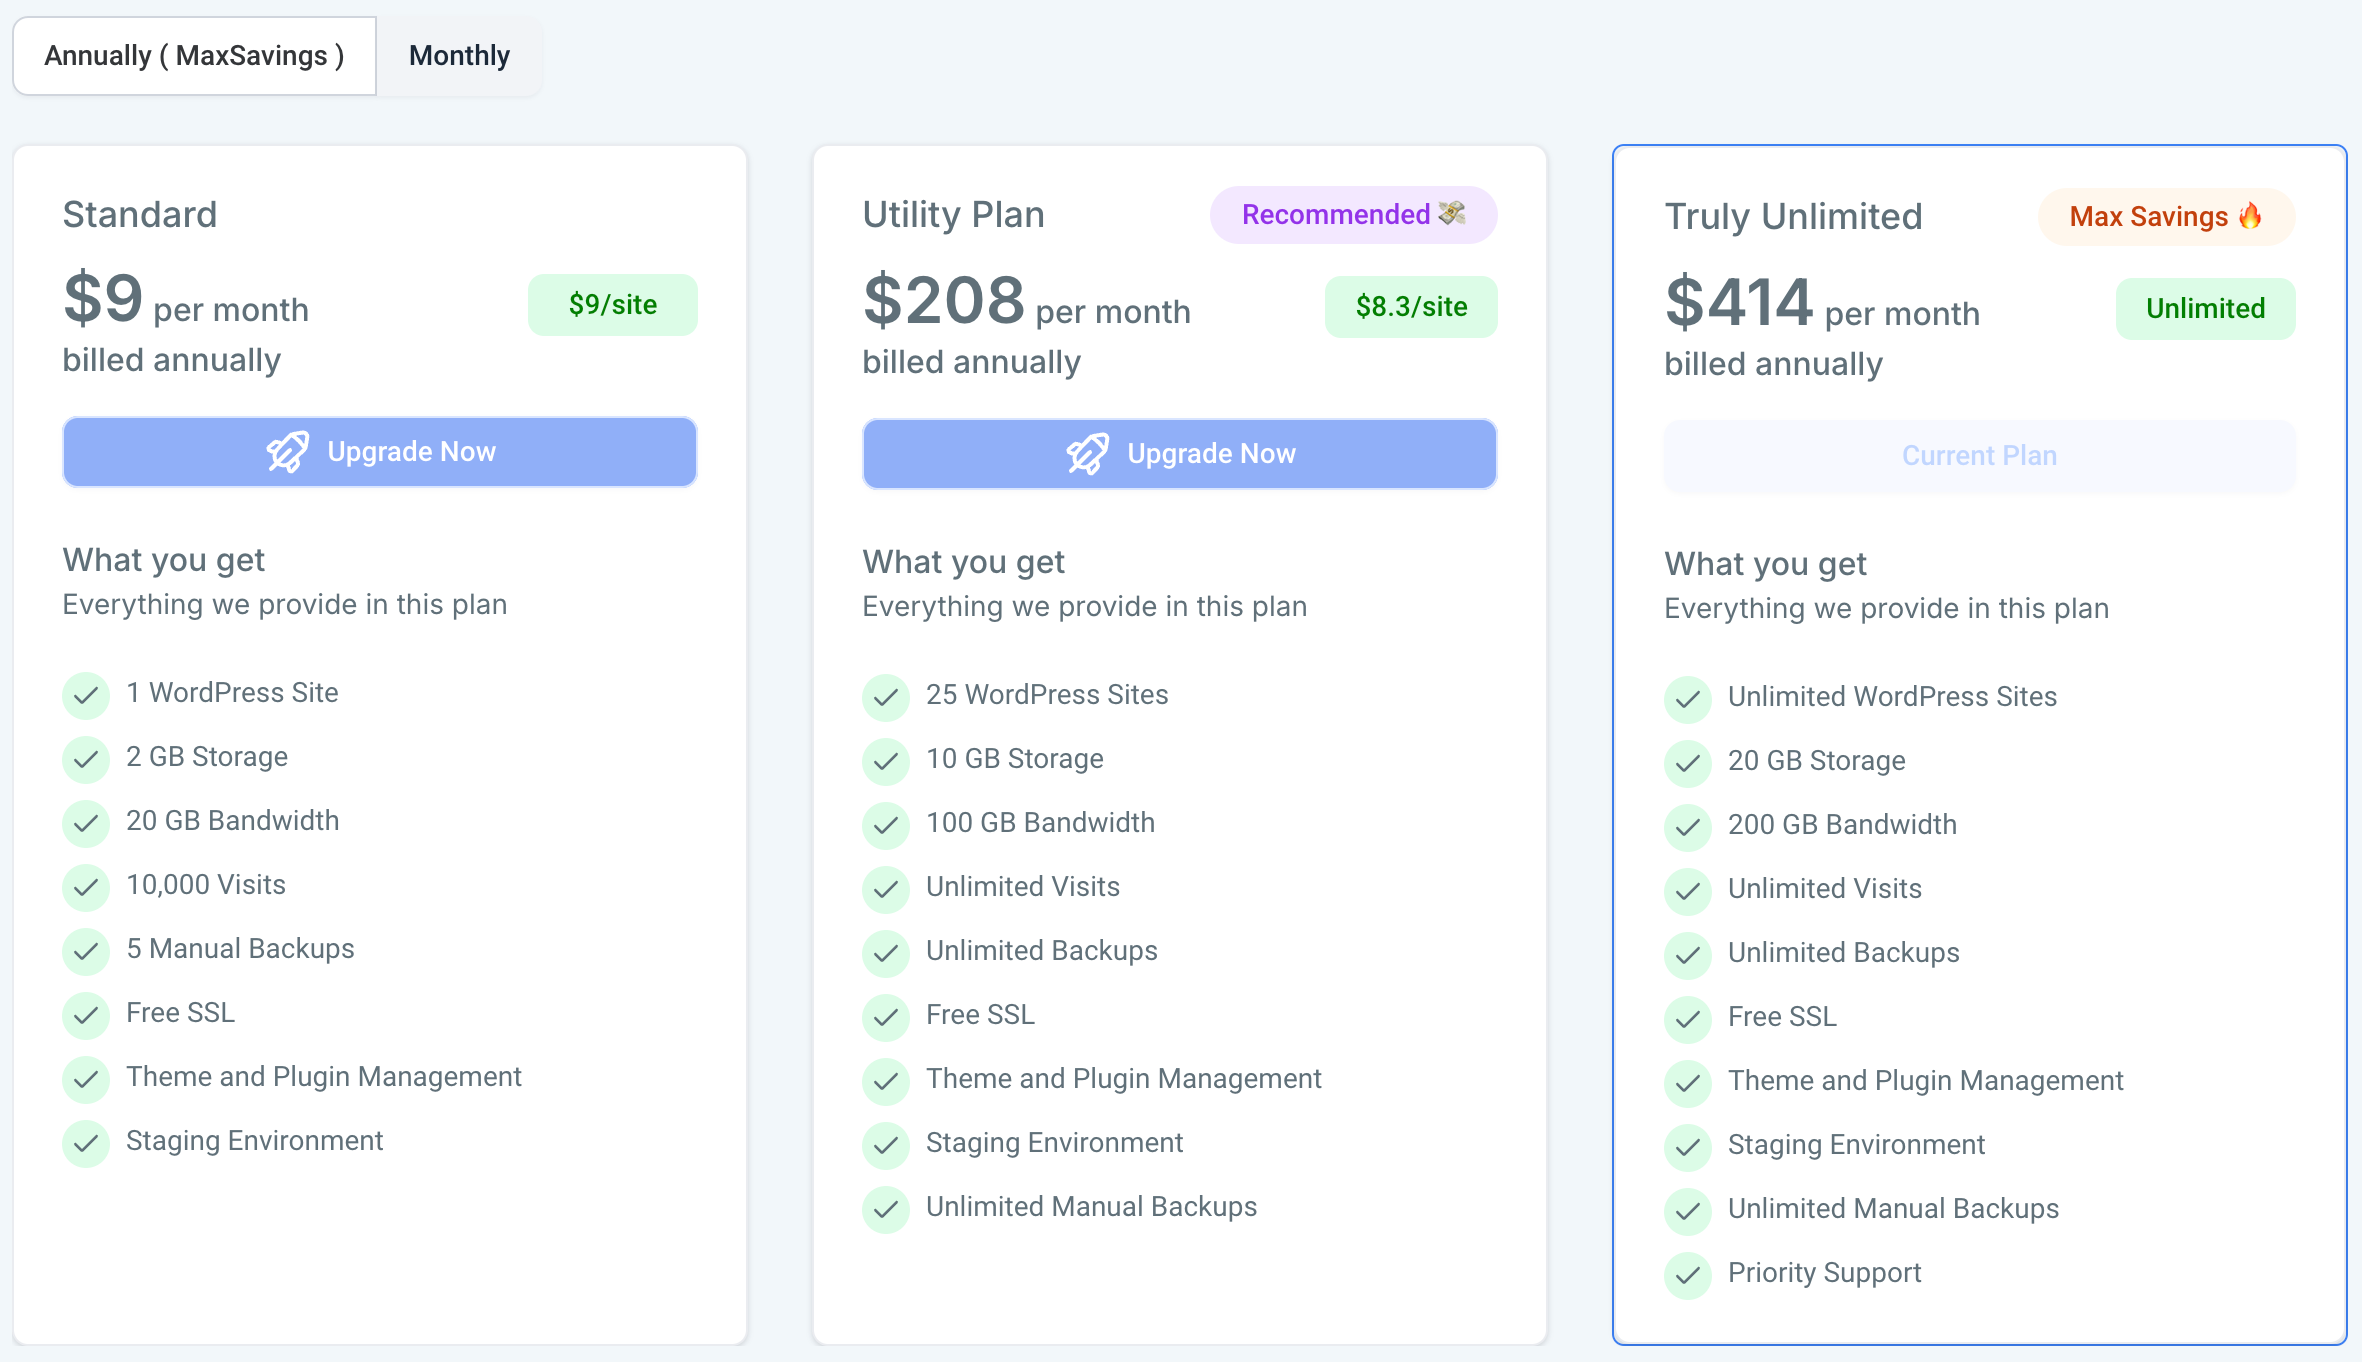Click the Current Plan button
Screen dimensions: 2362x1362
(1978, 455)
